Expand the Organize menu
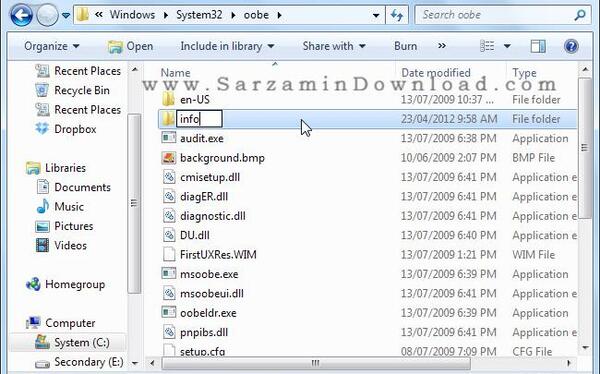 pyautogui.click(x=52, y=46)
